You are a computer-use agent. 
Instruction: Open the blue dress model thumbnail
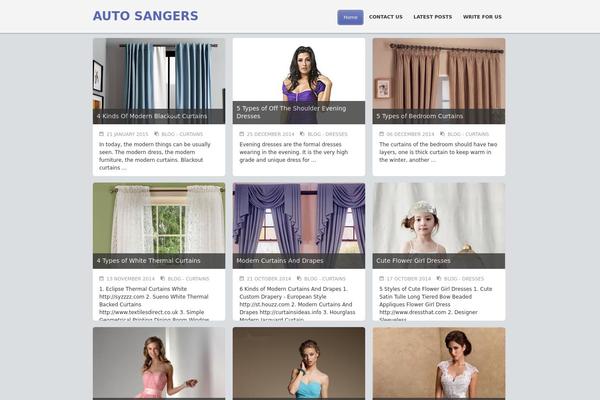click(x=299, y=362)
